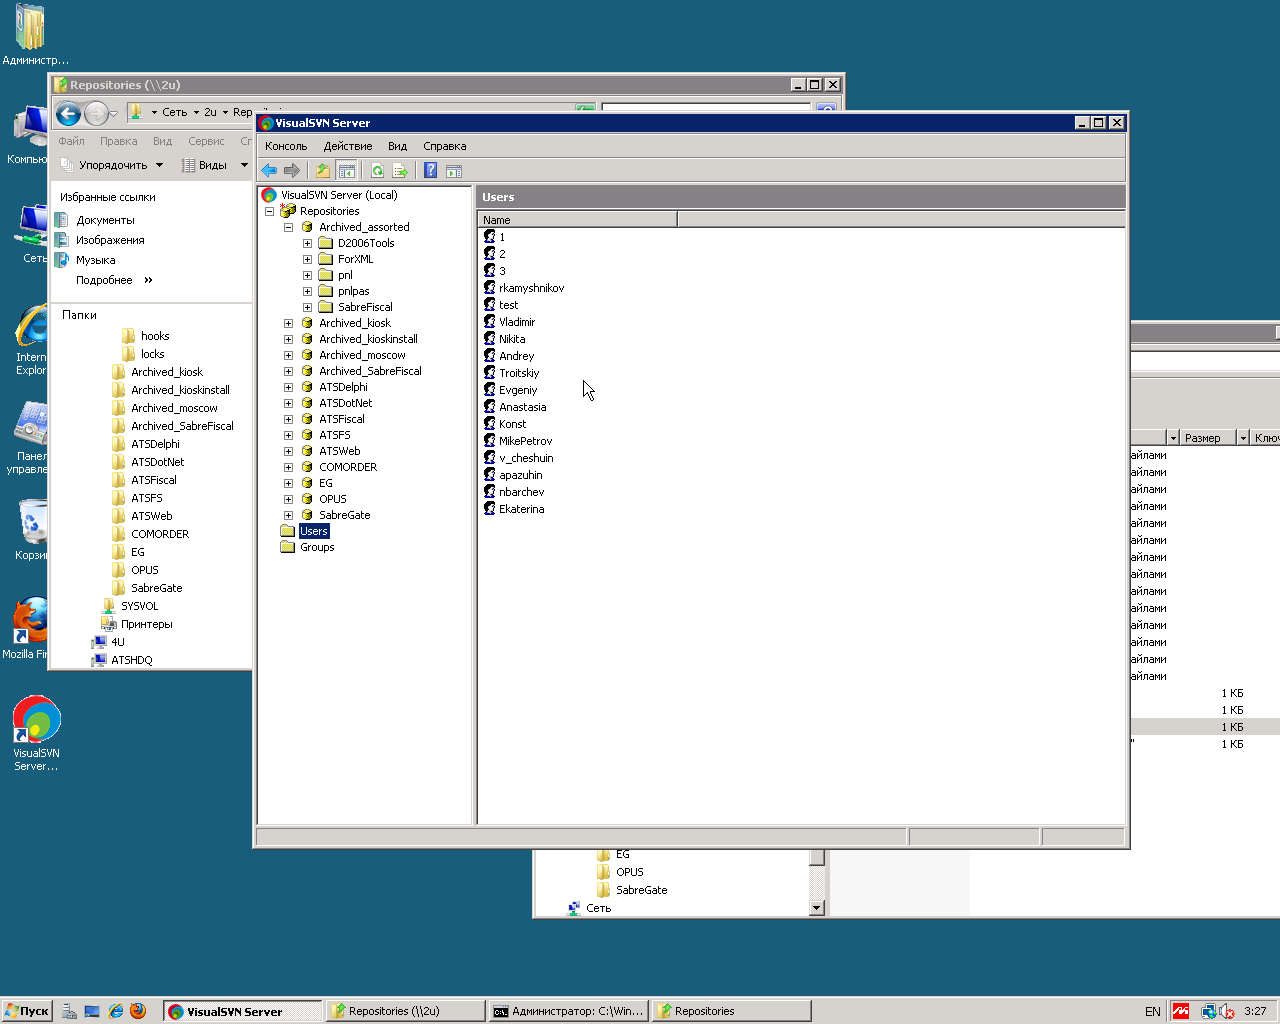Click the VisualSVN Server desktop shortcut
This screenshot has width=1280, height=1024.
(36, 733)
